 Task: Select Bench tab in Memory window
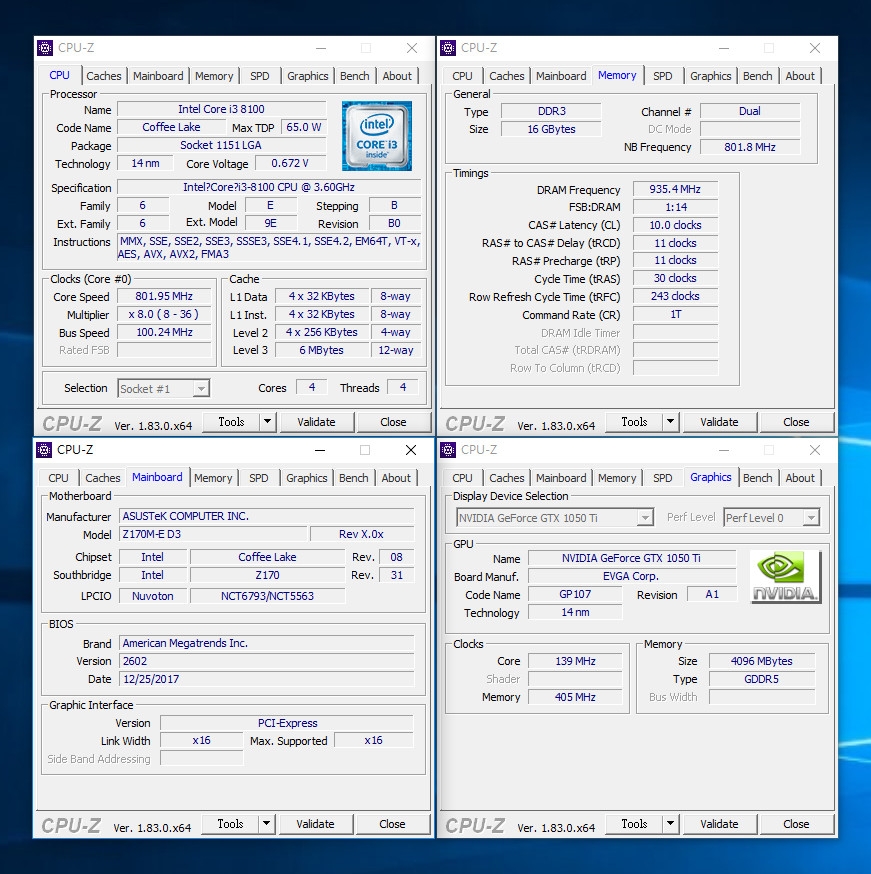click(x=757, y=76)
